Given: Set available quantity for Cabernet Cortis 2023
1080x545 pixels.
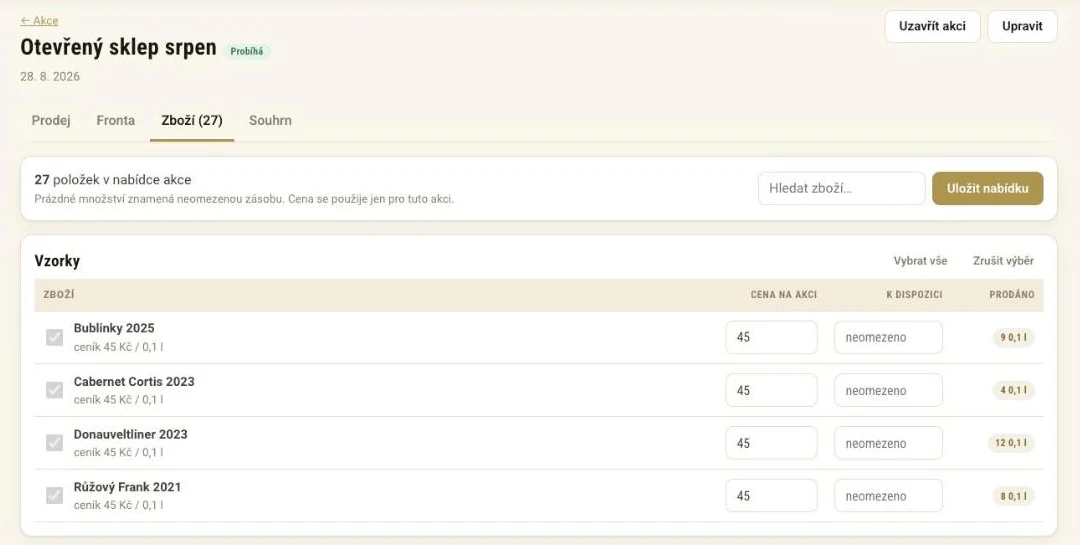Looking at the screenshot, I should (x=889, y=390).
